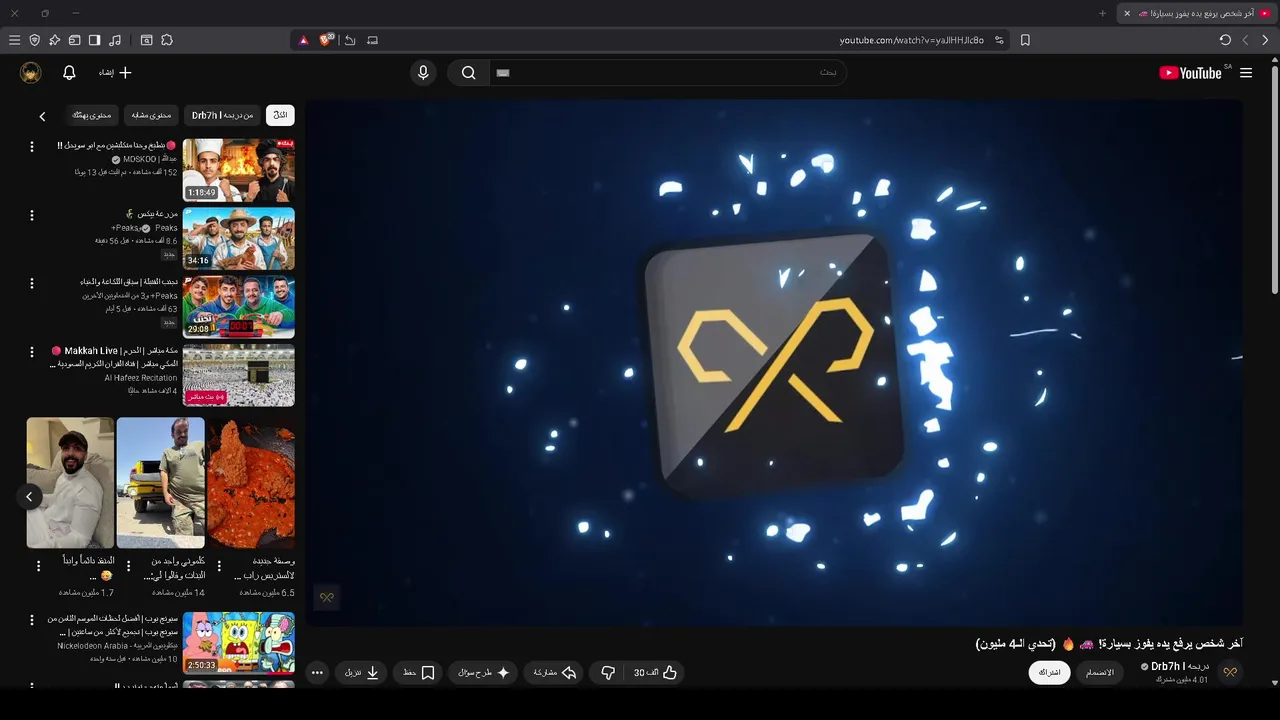Open the browser main hamburger menu

[14, 40]
